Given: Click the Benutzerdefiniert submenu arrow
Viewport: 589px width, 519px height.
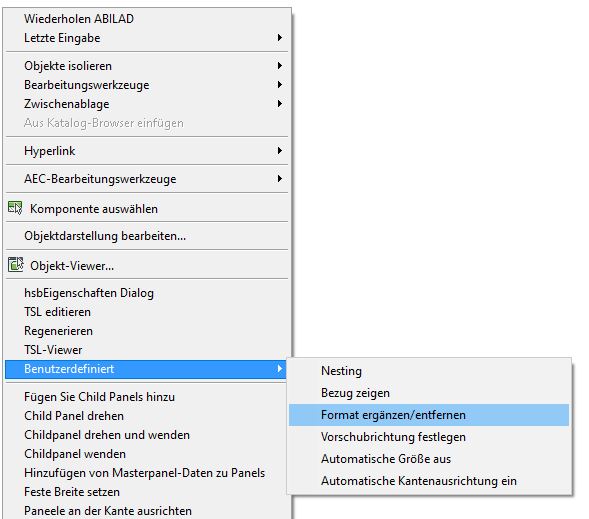Looking at the screenshot, I should tap(279, 368).
